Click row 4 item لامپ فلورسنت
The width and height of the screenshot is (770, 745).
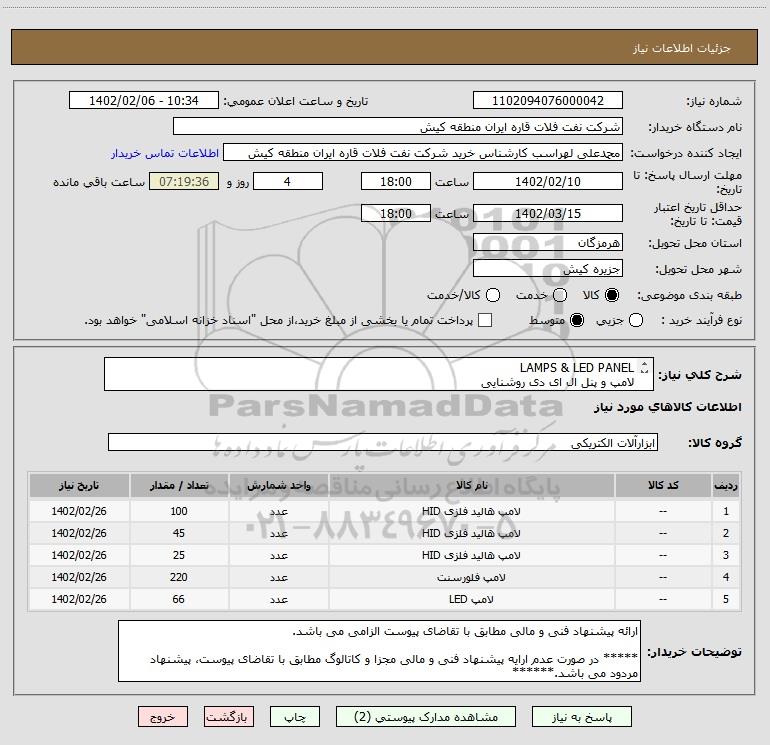point(471,578)
